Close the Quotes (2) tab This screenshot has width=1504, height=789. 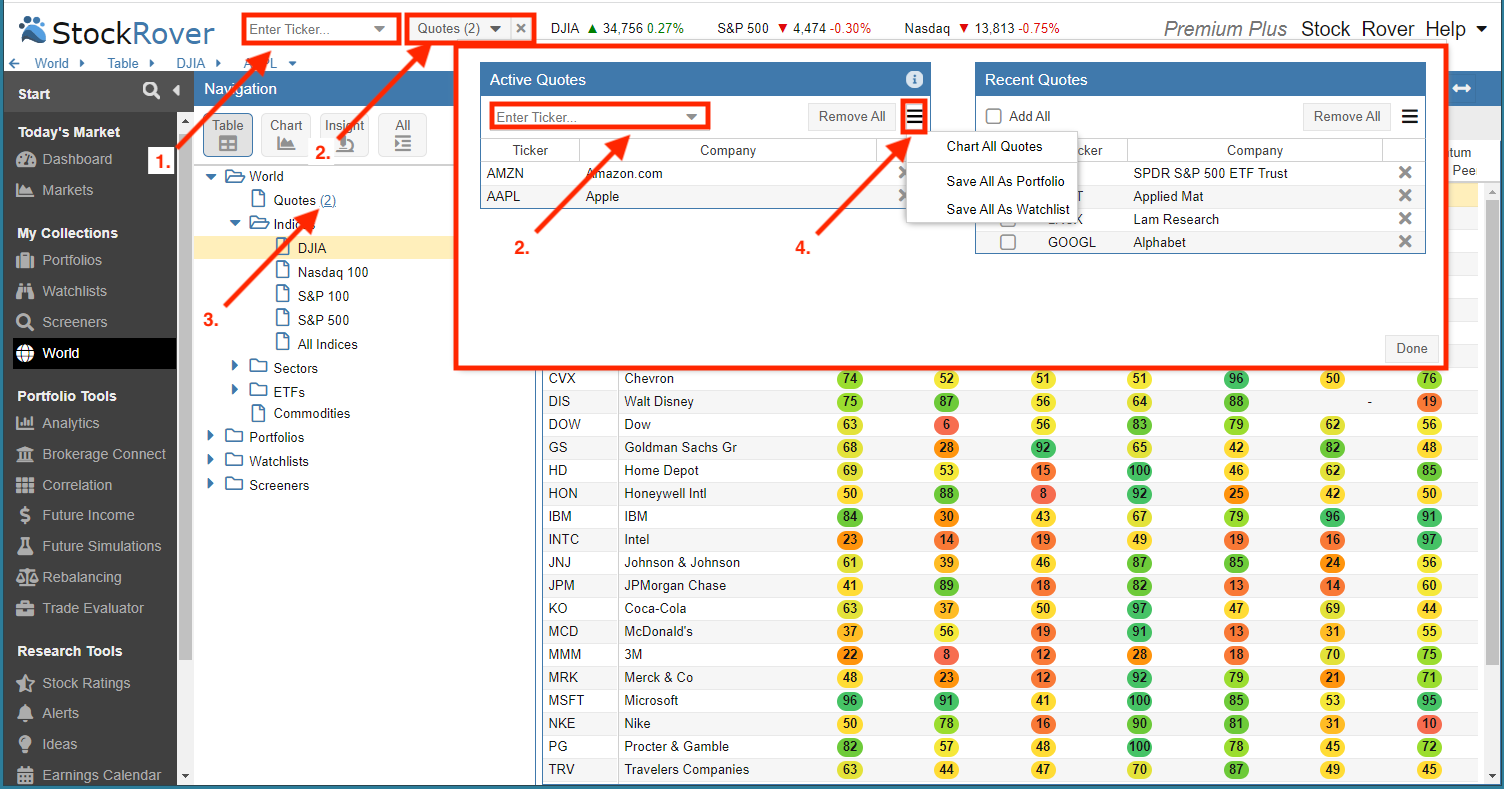pos(521,29)
